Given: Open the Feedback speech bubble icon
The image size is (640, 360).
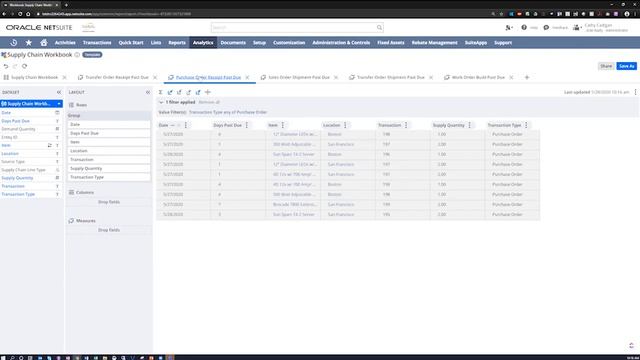Looking at the screenshot, I should pos(546,27).
